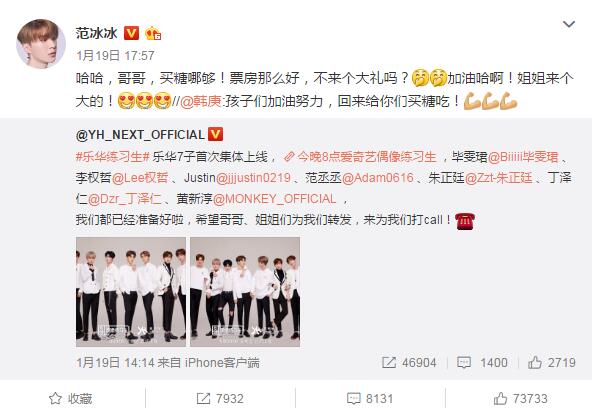Repost this post showing 7932 reposts
592x408 pixels.
[x=220, y=399]
